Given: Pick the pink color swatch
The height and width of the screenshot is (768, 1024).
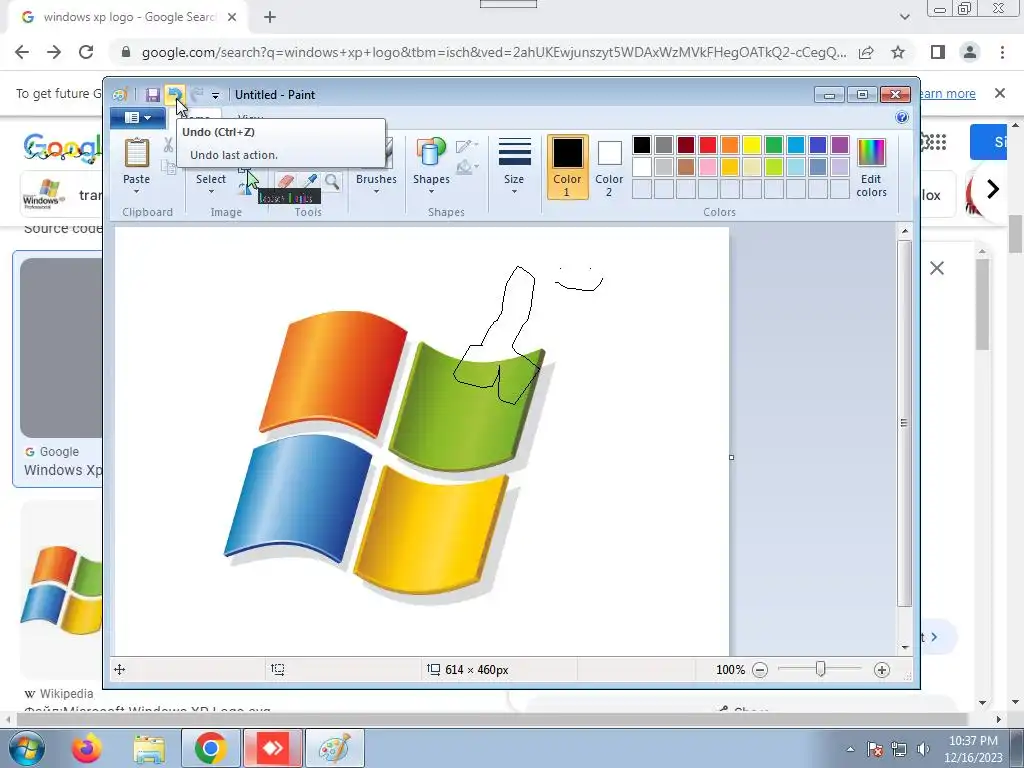Looking at the screenshot, I should click(x=708, y=167).
